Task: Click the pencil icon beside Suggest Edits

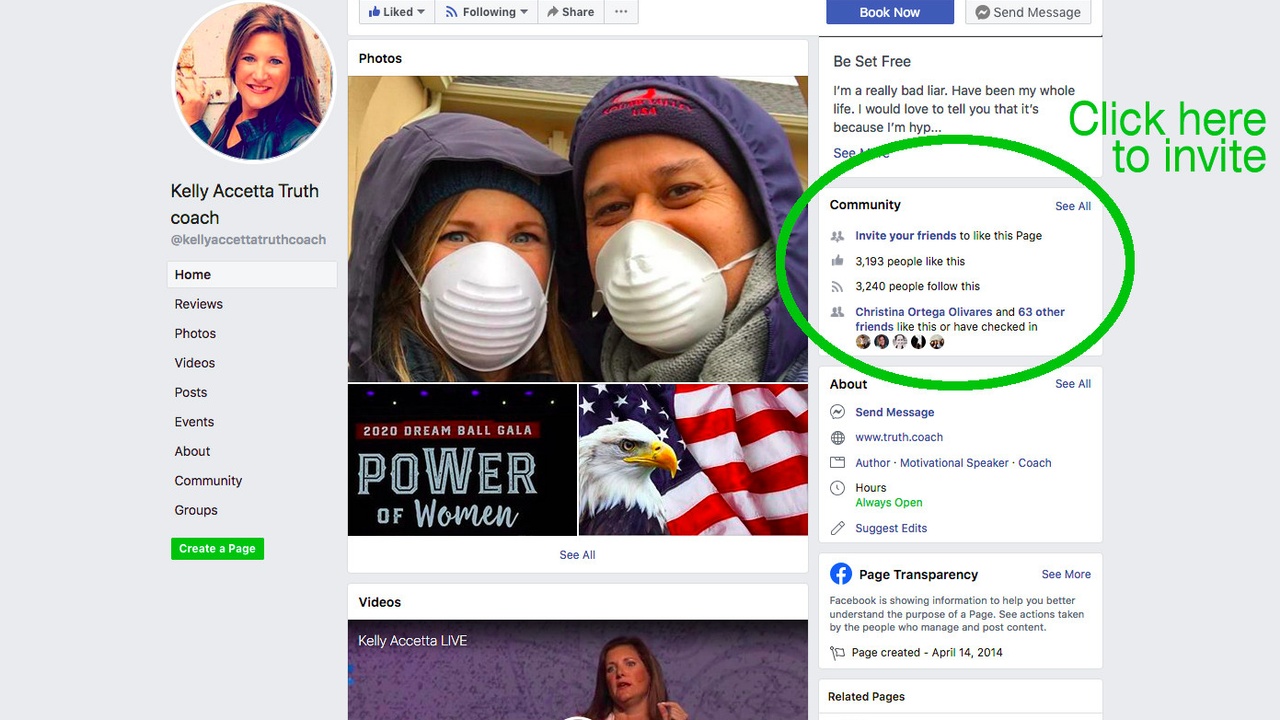Action: coord(838,528)
